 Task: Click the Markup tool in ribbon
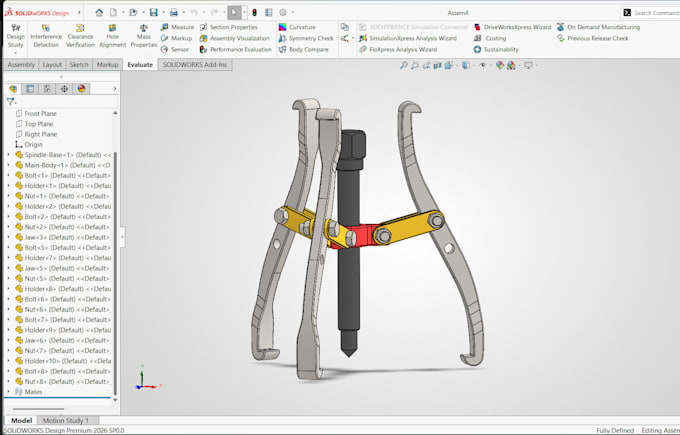(x=176, y=38)
